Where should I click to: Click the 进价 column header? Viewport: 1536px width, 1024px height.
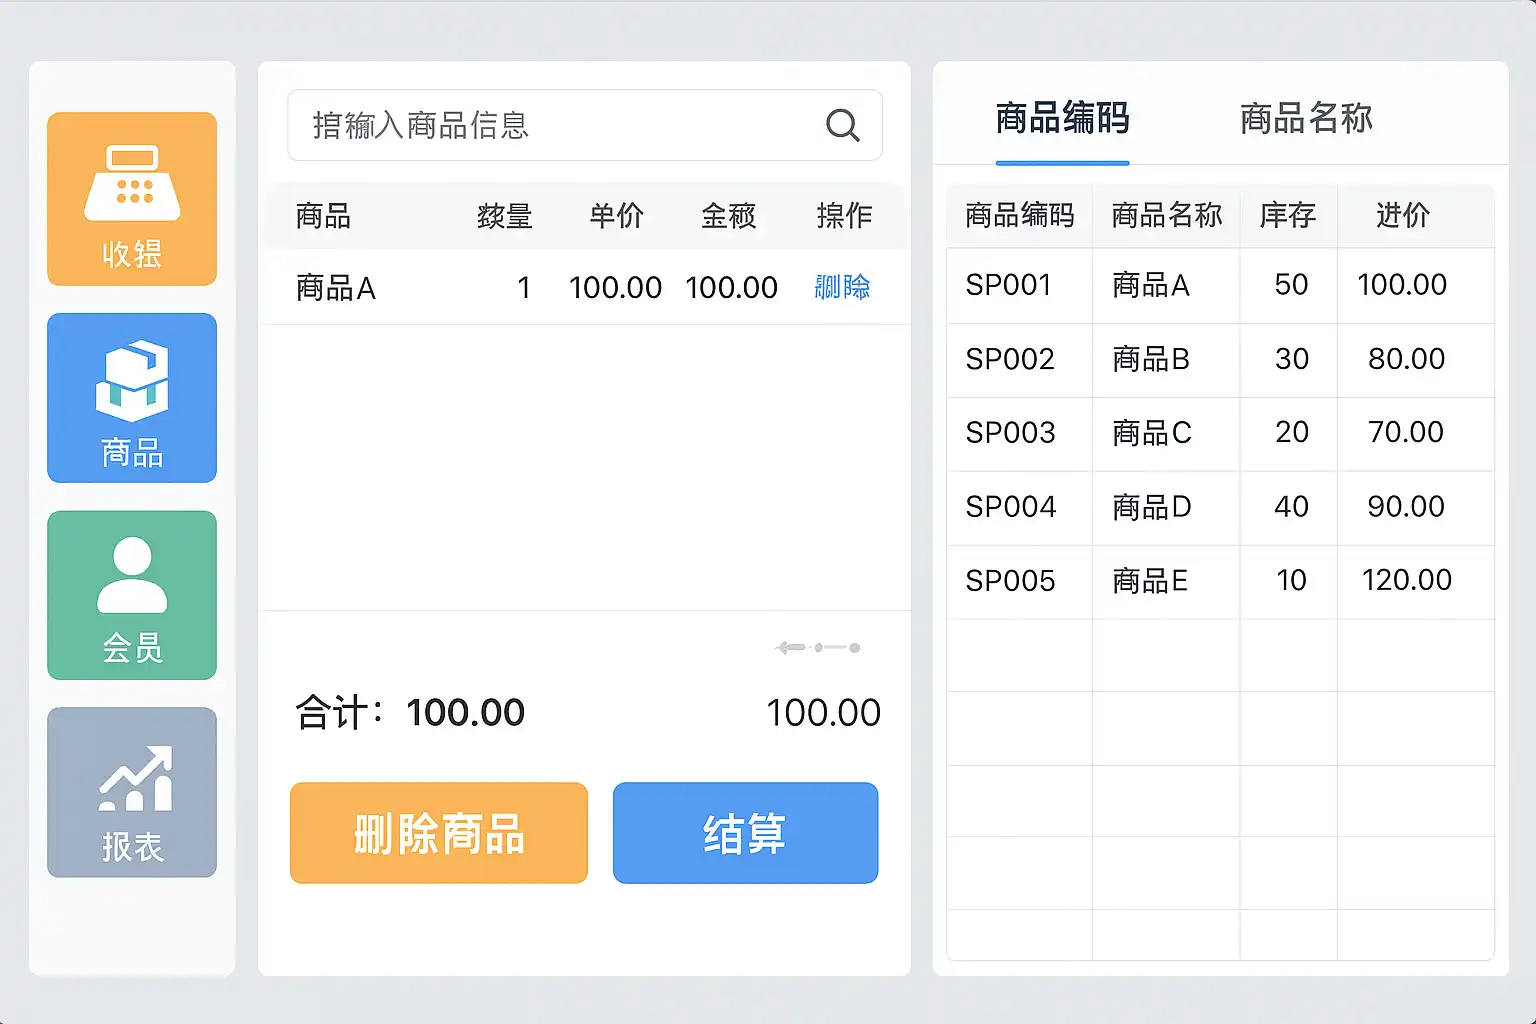[x=1403, y=215]
